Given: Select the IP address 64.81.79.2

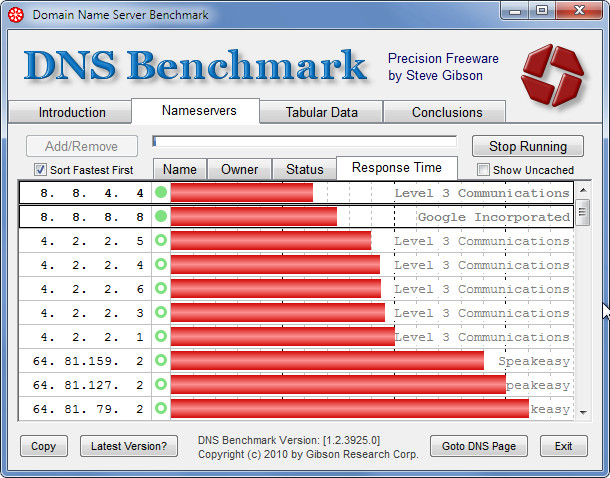Looking at the screenshot, I should pyautogui.click(x=88, y=409).
